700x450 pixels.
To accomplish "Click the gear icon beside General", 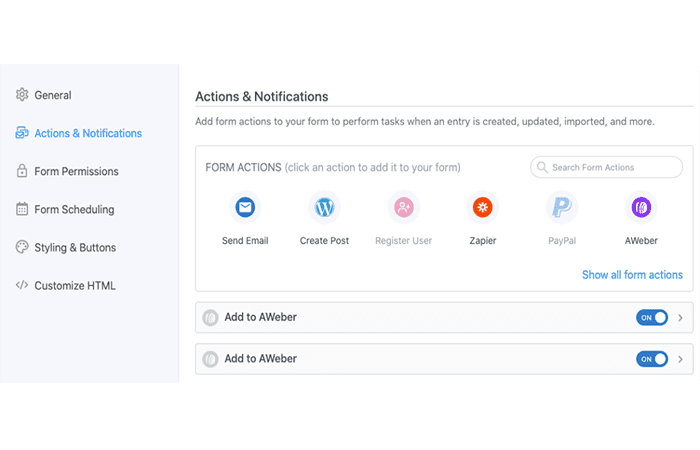I will click(x=22, y=95).
